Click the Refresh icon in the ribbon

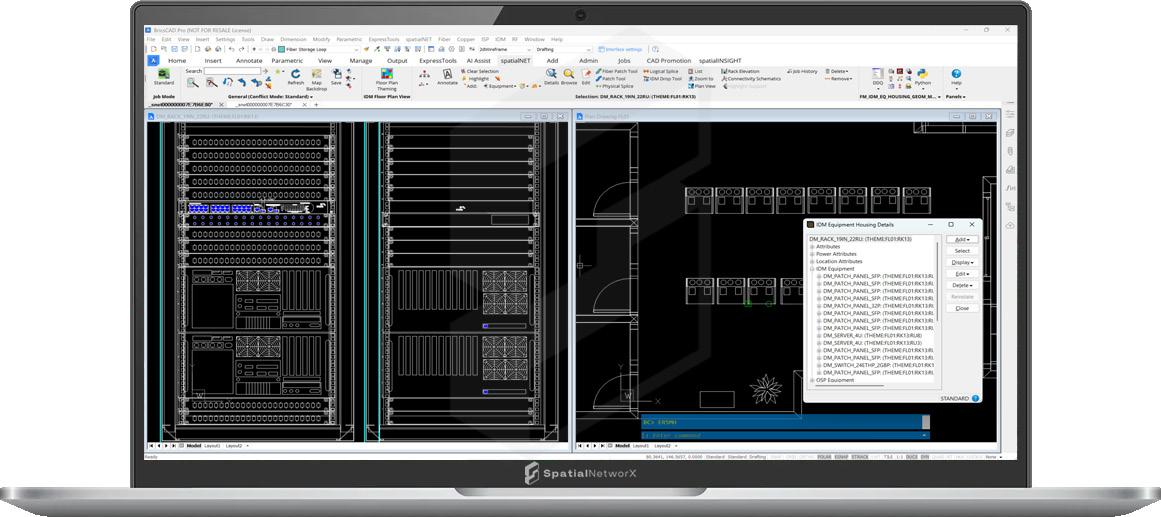coord(295,74)
